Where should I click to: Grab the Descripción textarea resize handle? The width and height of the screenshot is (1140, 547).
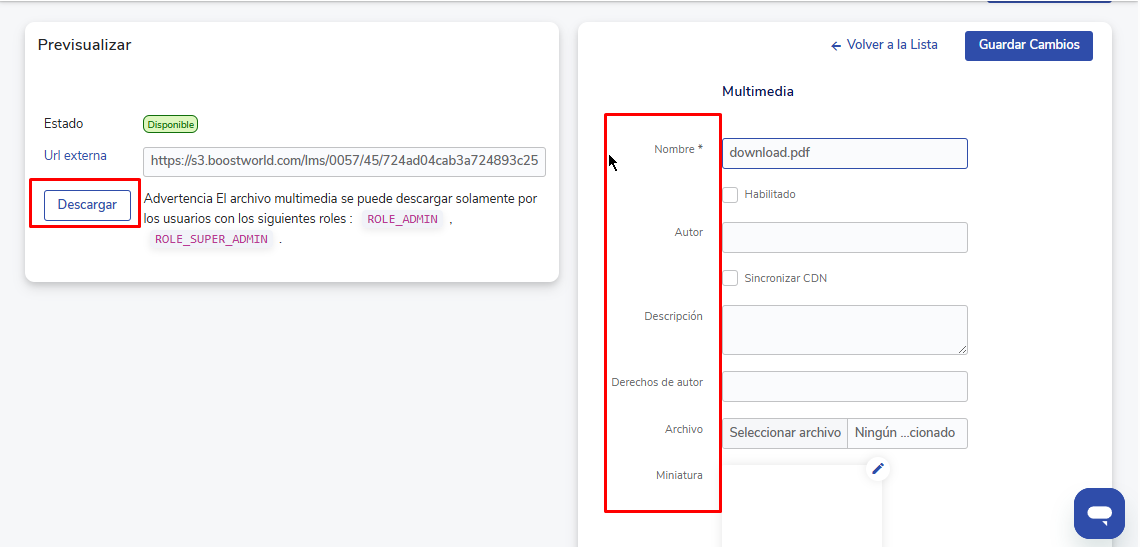pos(962,348)
